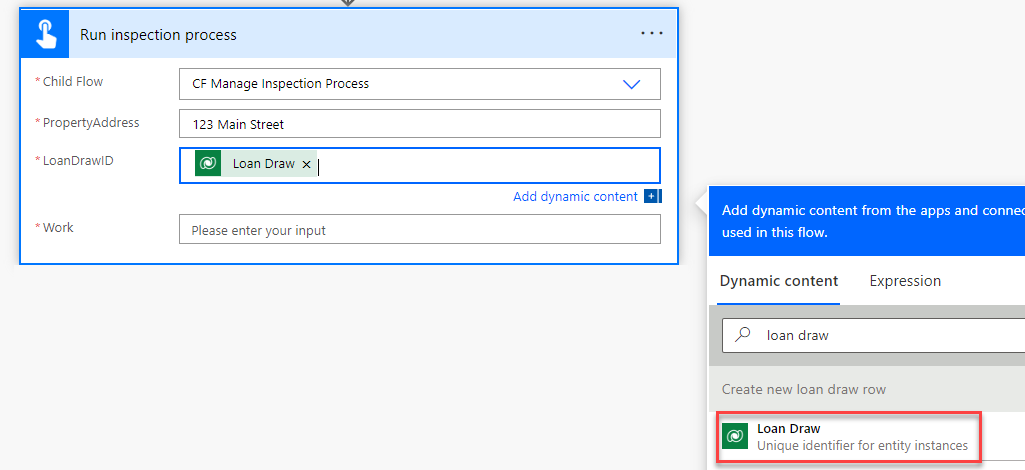The image size is (1025, 470).
Task: Click the Dataverse icon inside the LoanDrawID token
Action: point(208,164)
